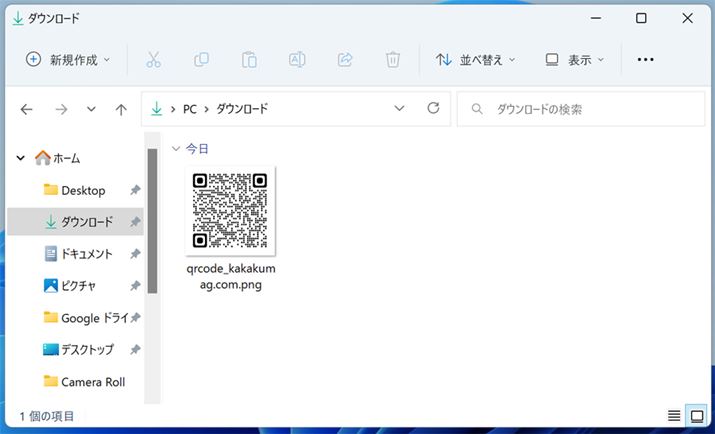Click the Share icon in toolbar
The height and width of the screenshot is (434, 715).
(345, 60)
